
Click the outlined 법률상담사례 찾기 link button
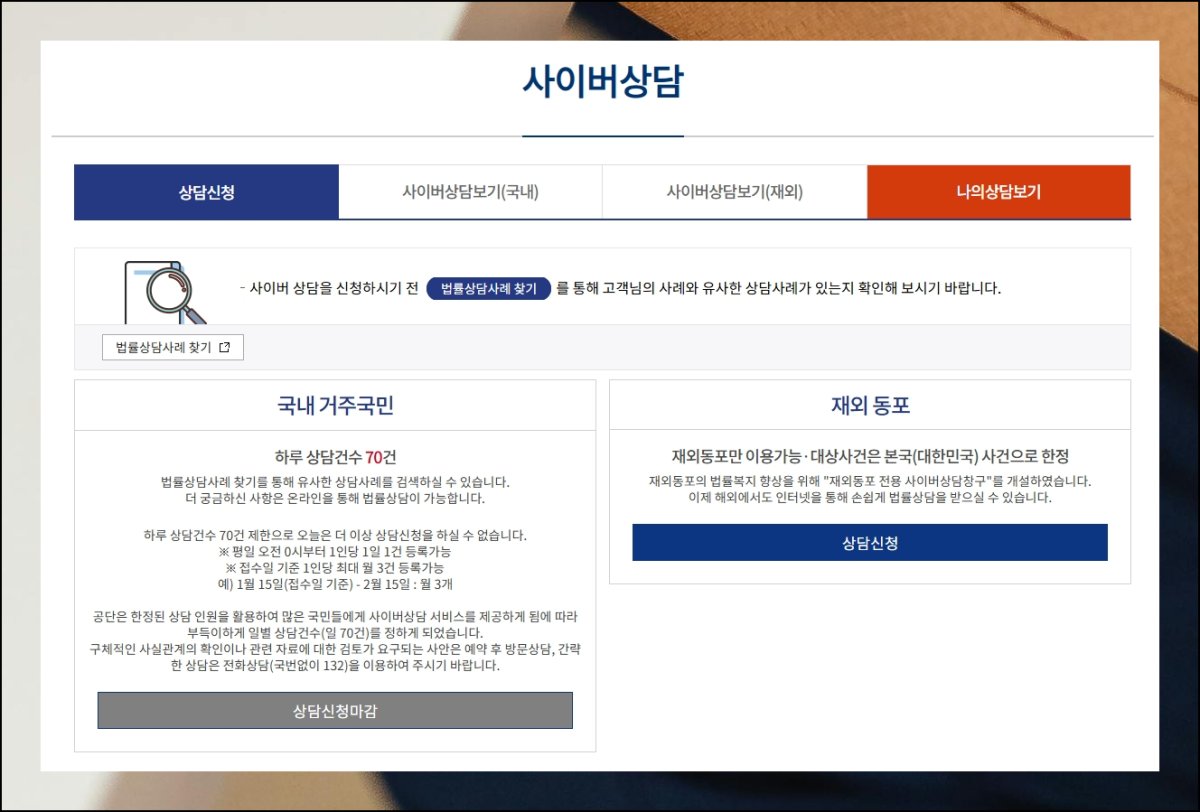click(x=173, y=347)
